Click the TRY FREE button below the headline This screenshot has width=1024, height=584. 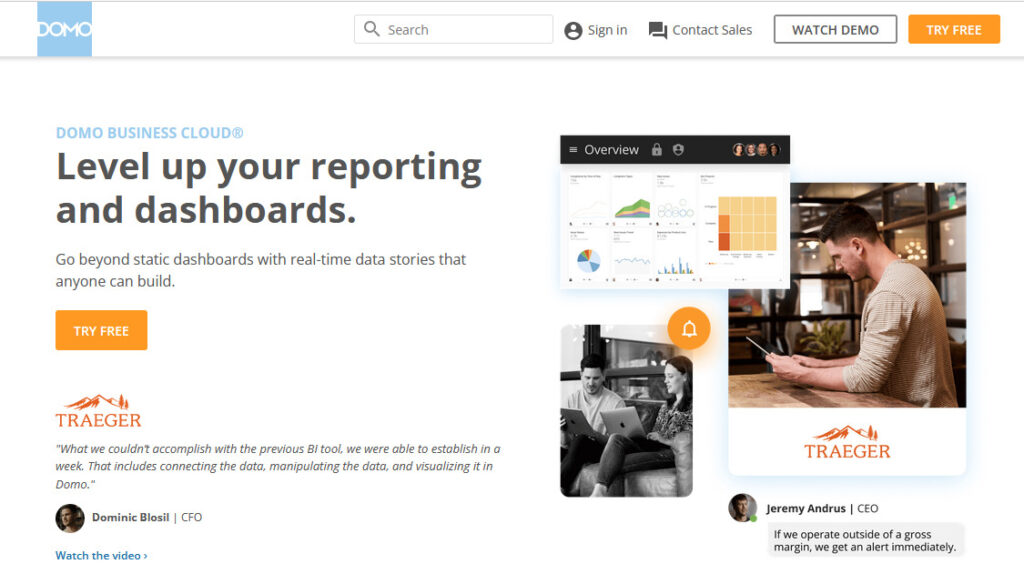(x=101, y=331)
